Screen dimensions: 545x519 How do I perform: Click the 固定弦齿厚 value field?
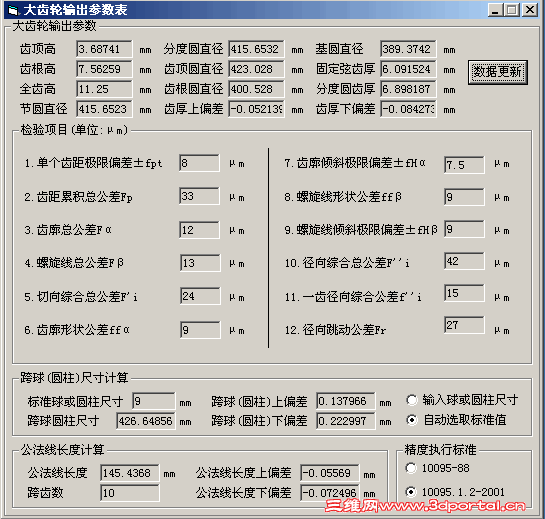pos(408,69)
